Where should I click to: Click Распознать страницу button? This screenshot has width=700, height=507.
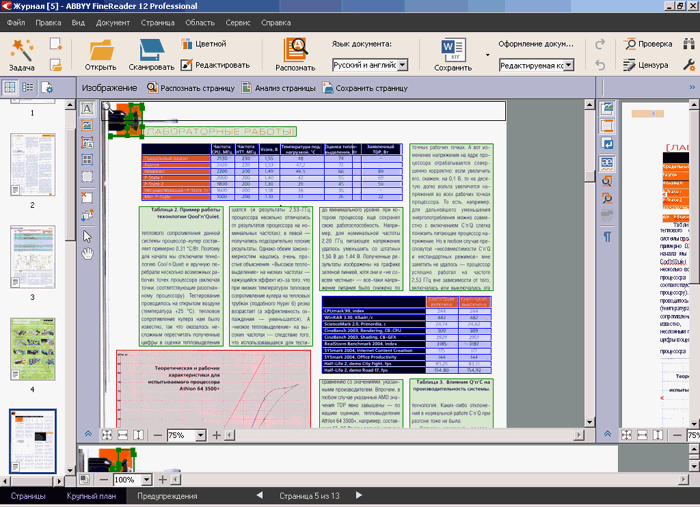[191, 88]
